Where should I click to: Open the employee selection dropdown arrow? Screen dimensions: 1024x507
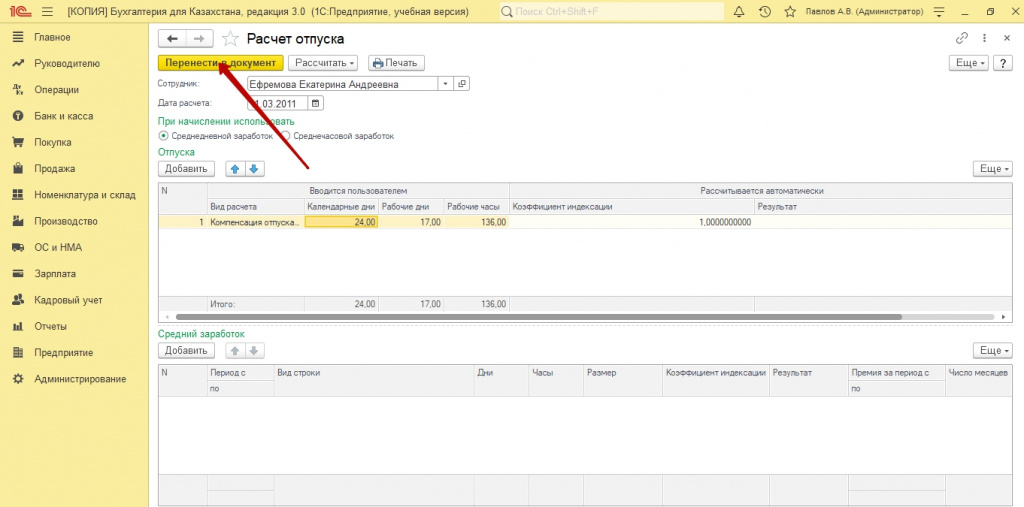pos(444,84)
